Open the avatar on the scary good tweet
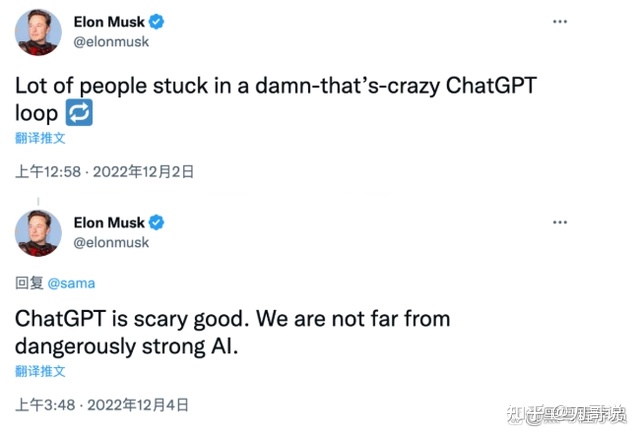The height and width of the screenshot is (439, 640). pos(38,233)
